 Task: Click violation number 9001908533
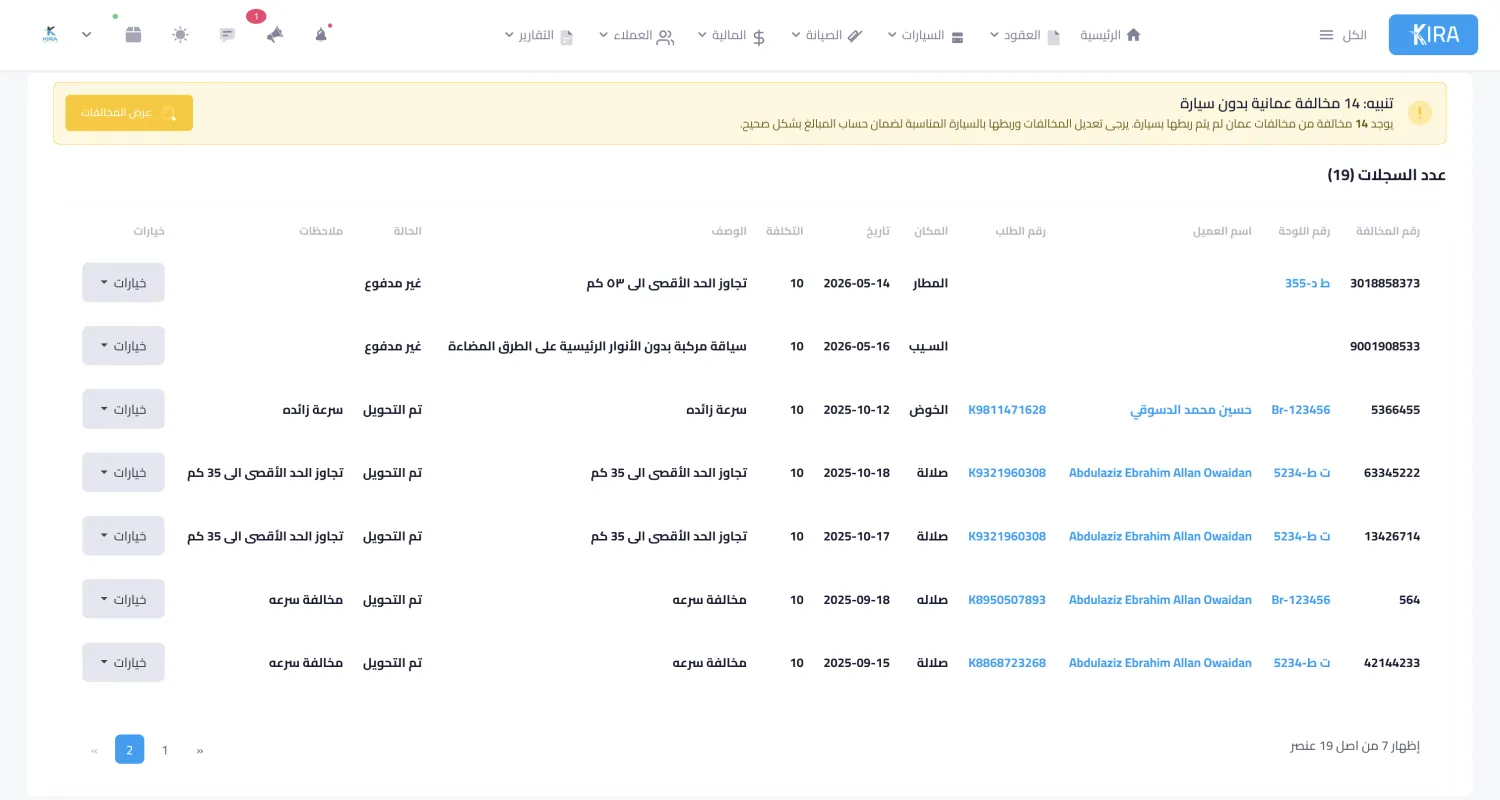point(1385,347)
